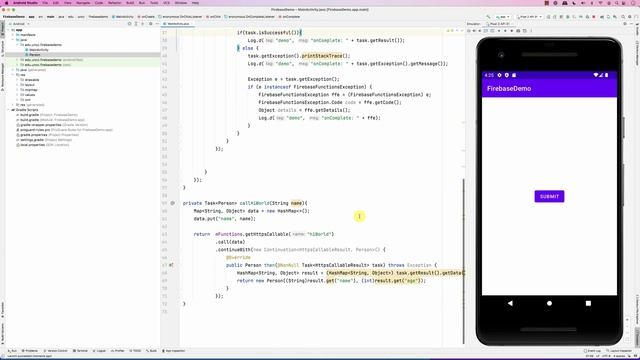Viewport: 640px width, 360px height.
Task: Click Android Studio in the macOS menu bar
Action: coord(25,3)
